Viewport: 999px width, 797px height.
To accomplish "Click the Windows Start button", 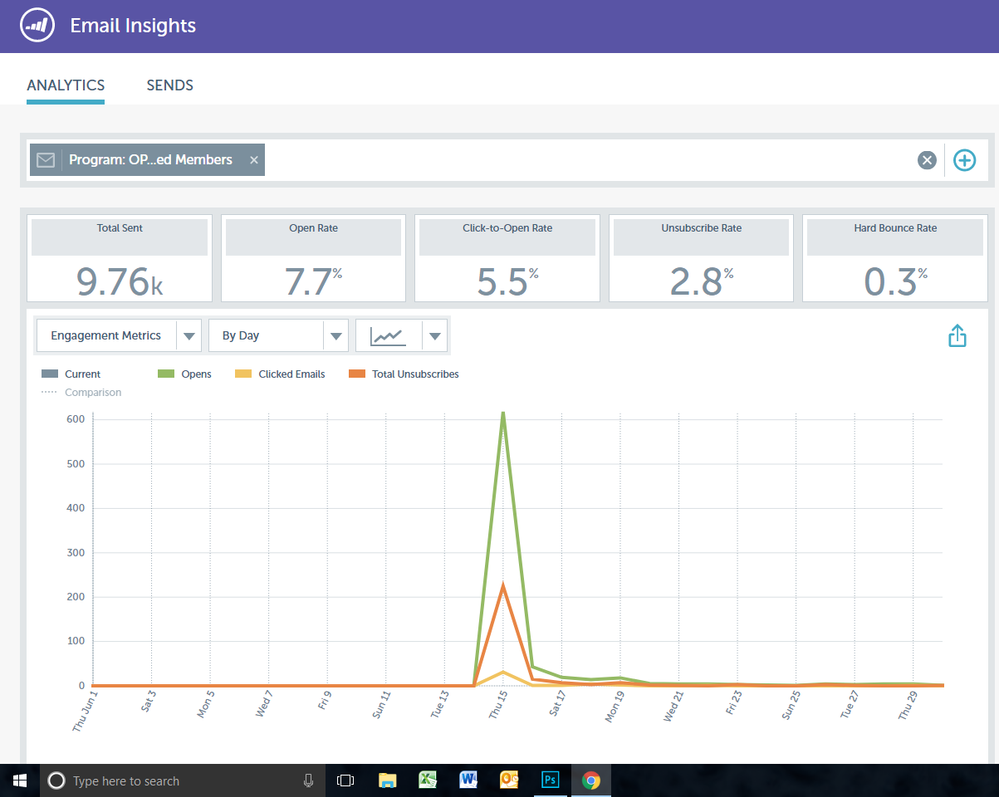I will pos(19,780).
